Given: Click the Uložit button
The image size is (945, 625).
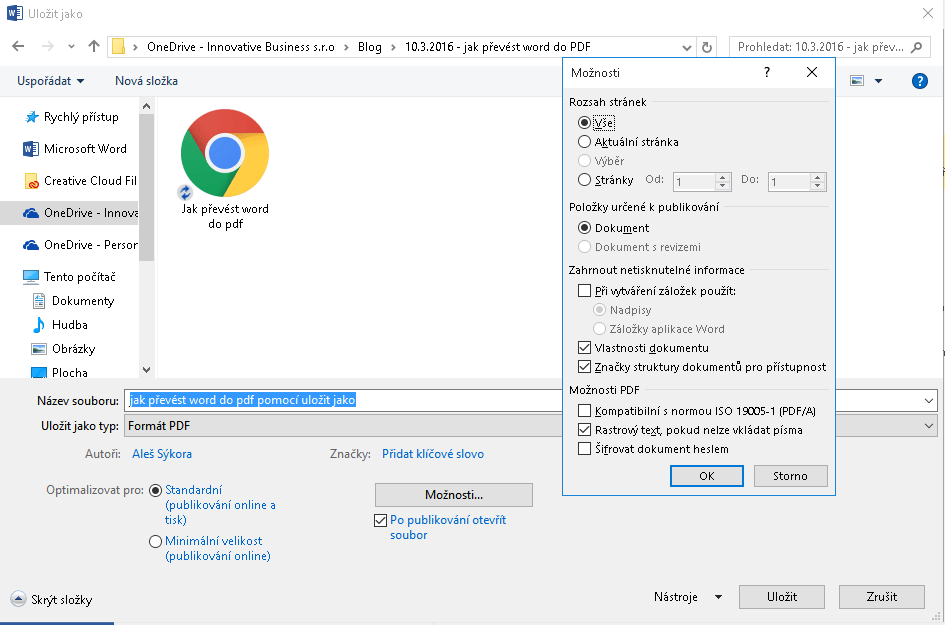Looking at the screenshot, I should [x=782, y=597].
